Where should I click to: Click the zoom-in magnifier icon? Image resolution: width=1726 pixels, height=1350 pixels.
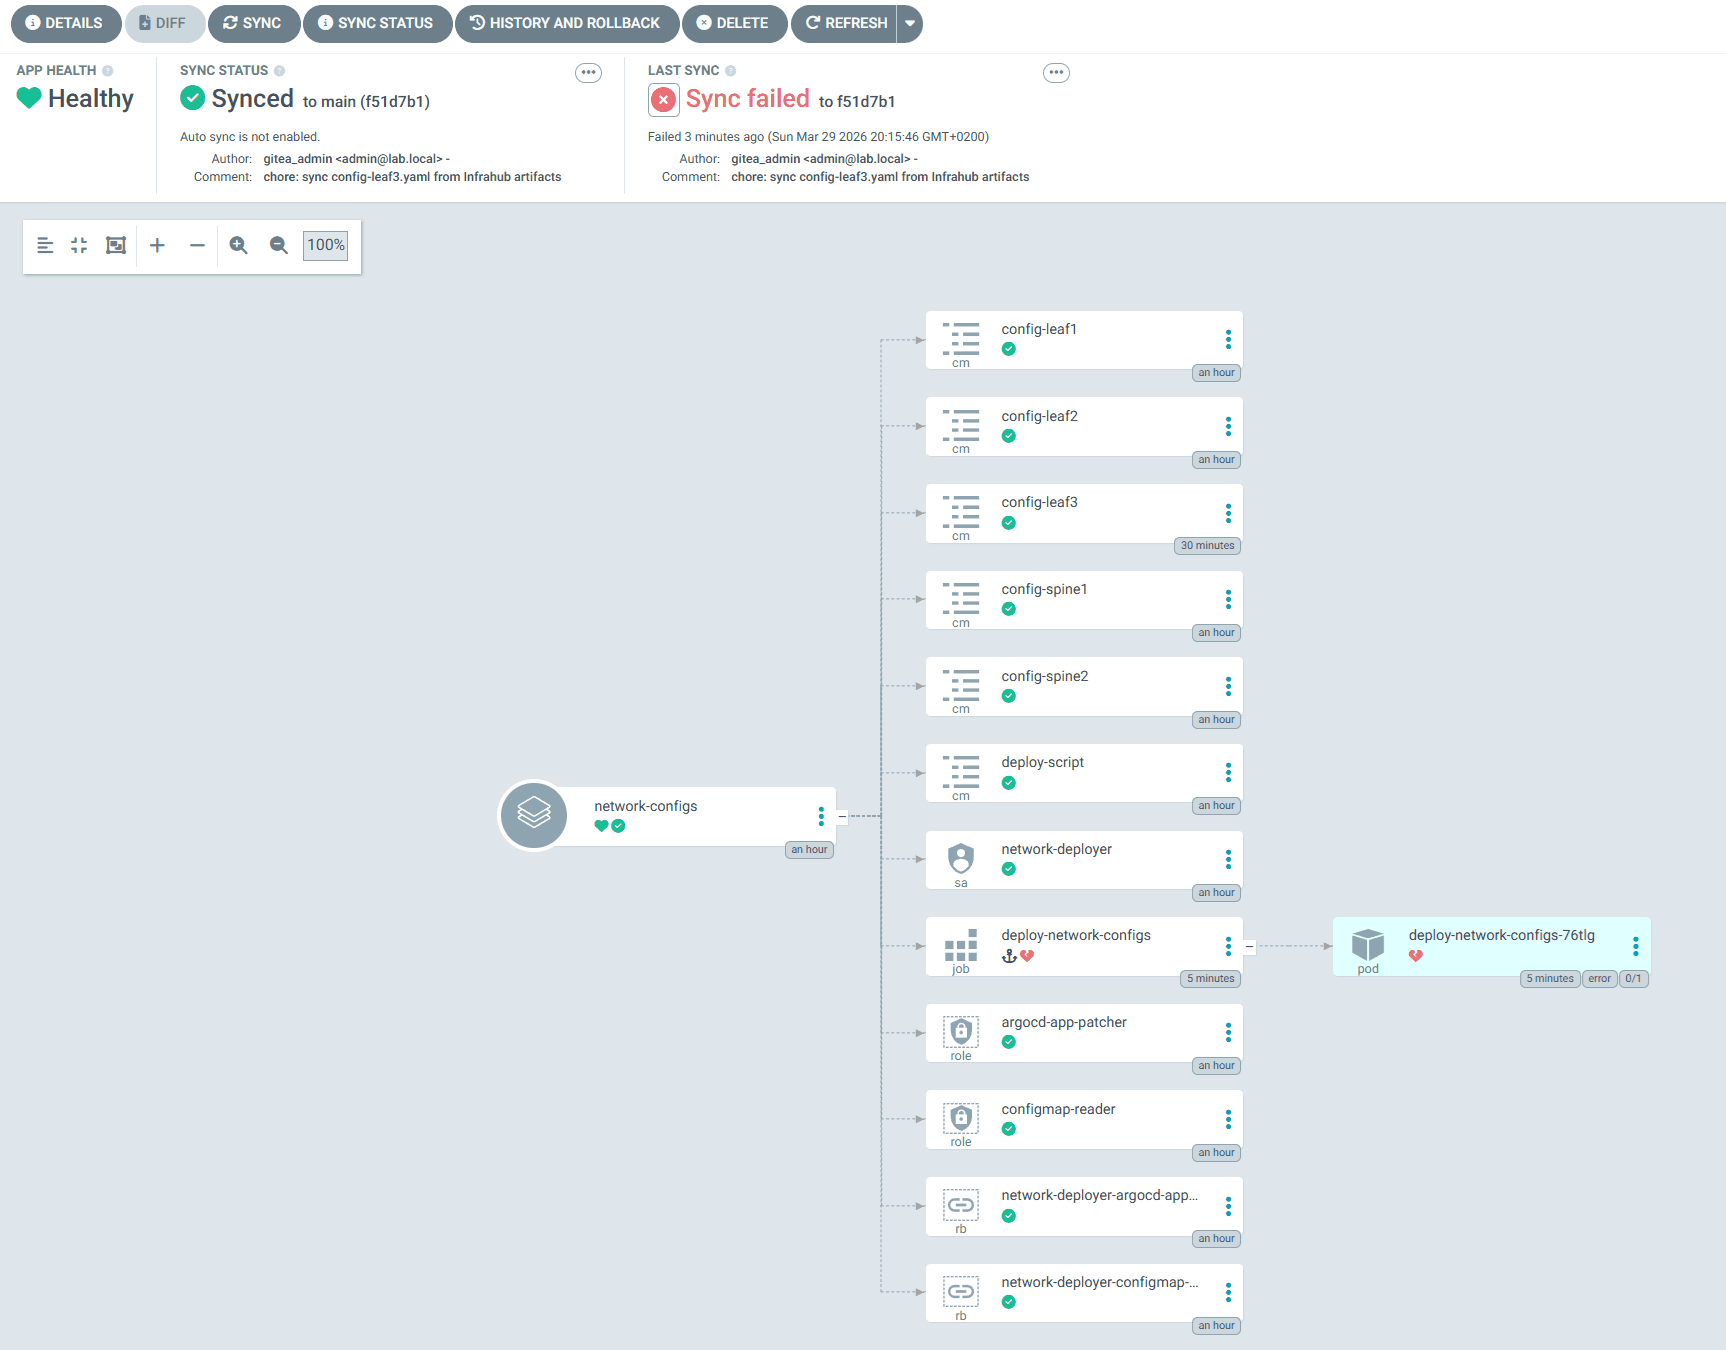(238, 245)
